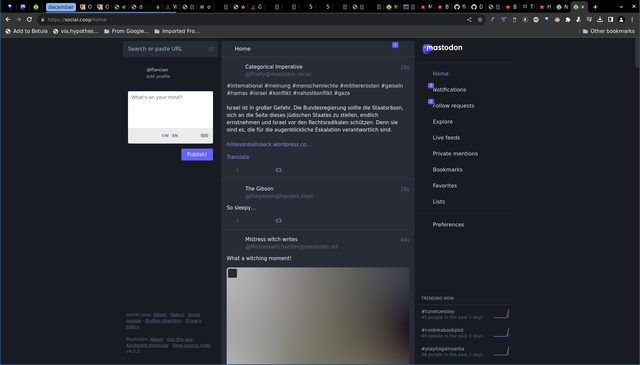Viewport: 640px width, 365px height.
Task: Focus the "What's on your mind?" text box
Action: tap(170, 110)
